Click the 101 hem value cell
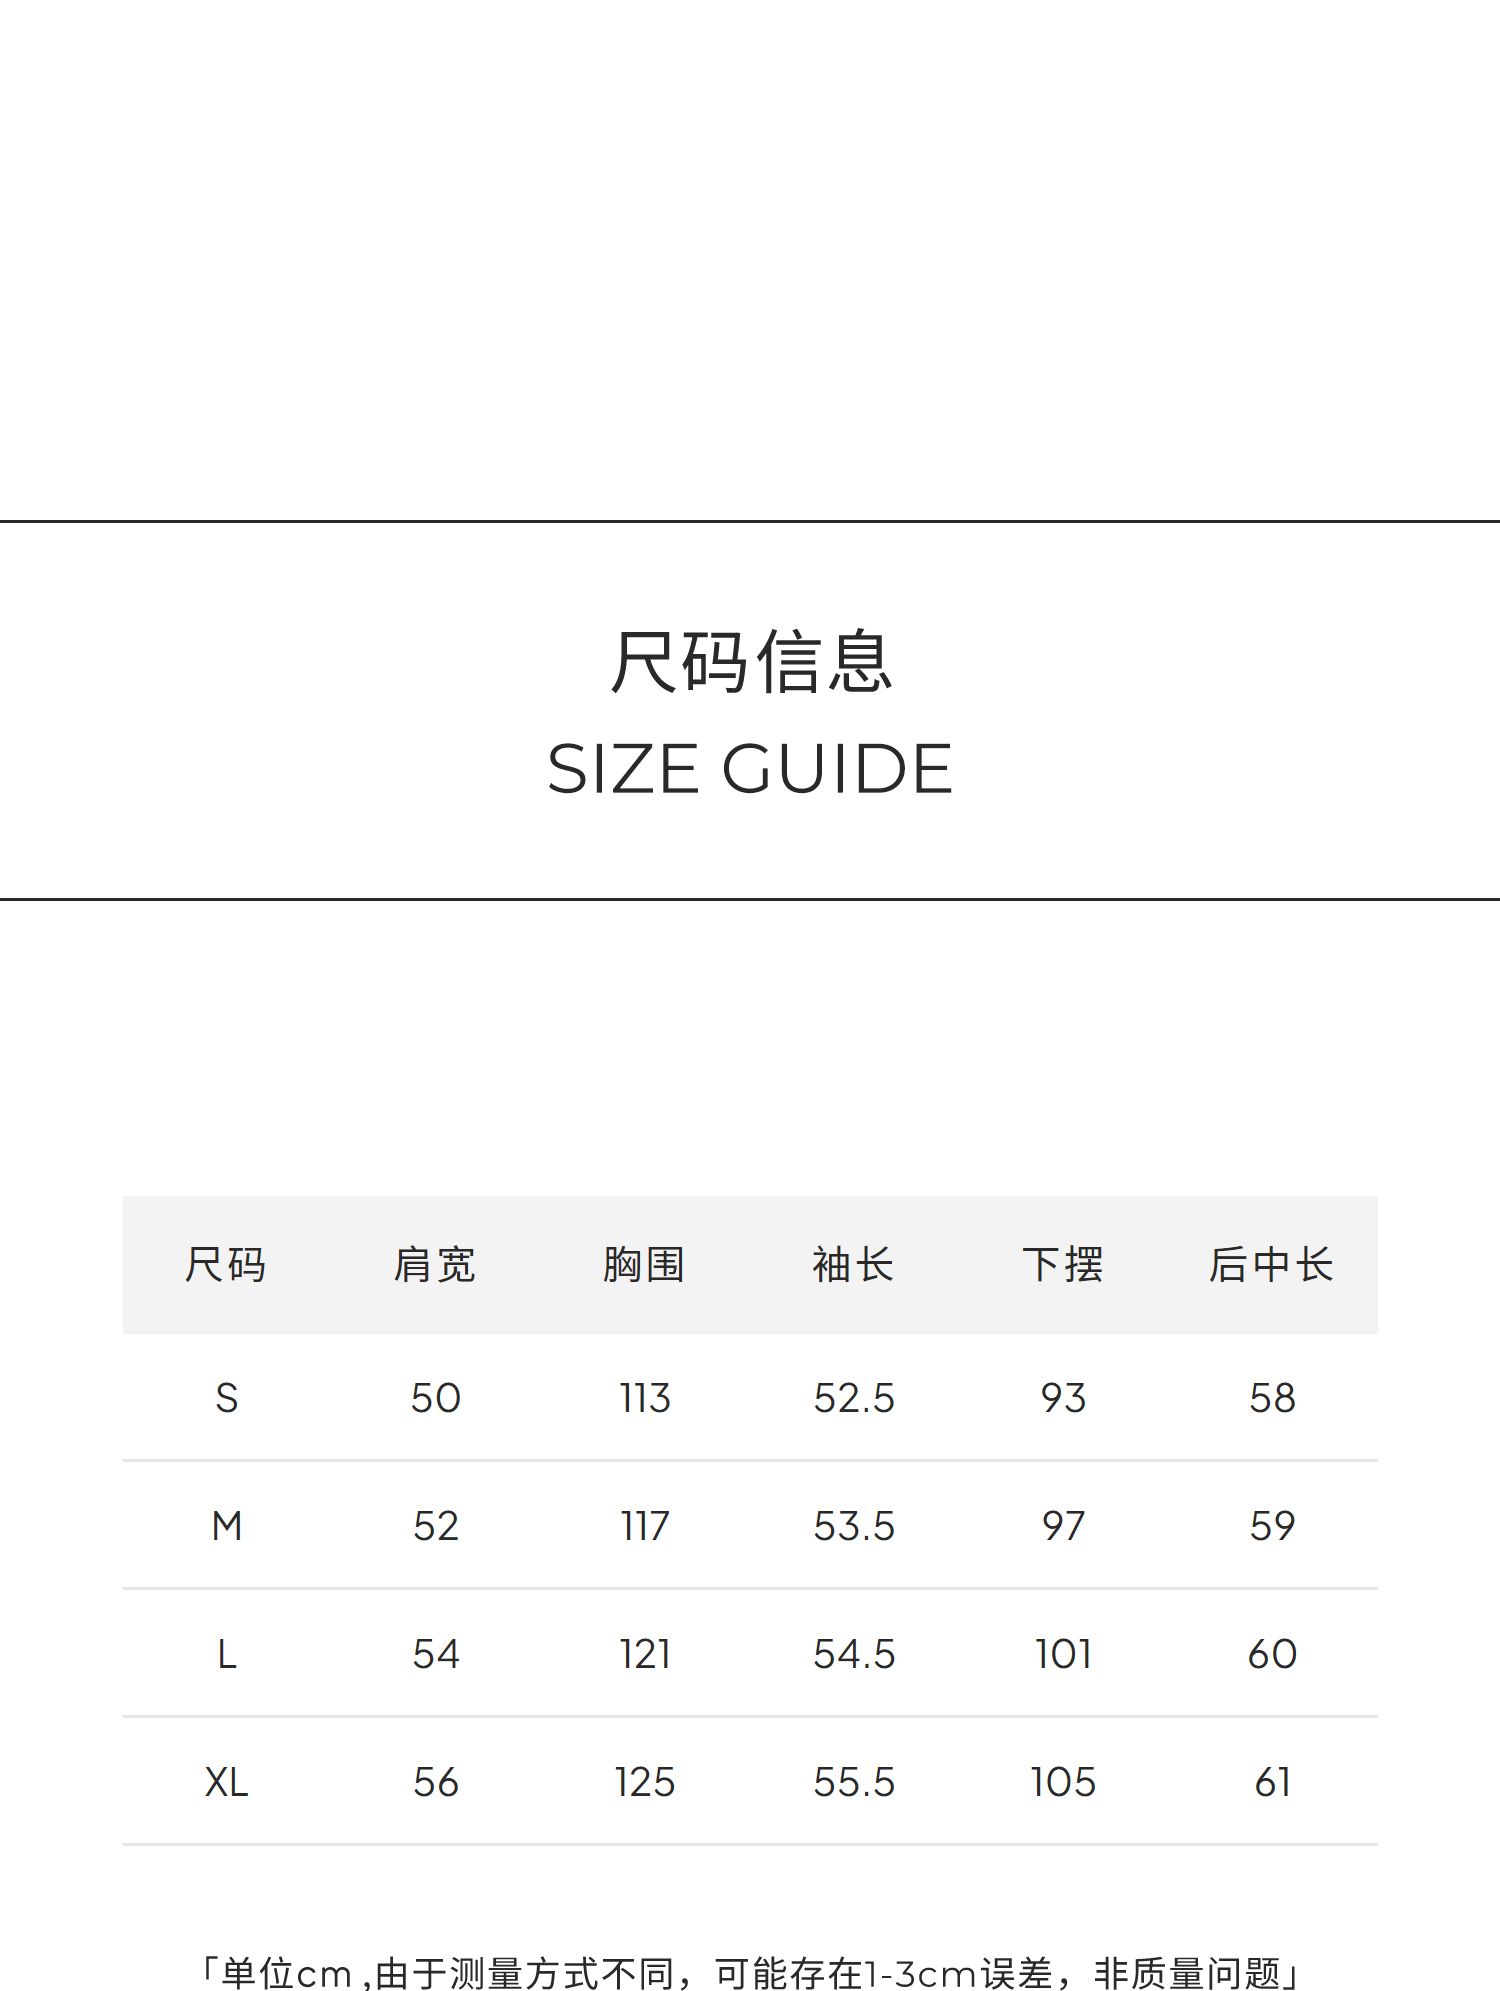The height and width of the screenshot is (1991, 1500). coord(1063,1654)
